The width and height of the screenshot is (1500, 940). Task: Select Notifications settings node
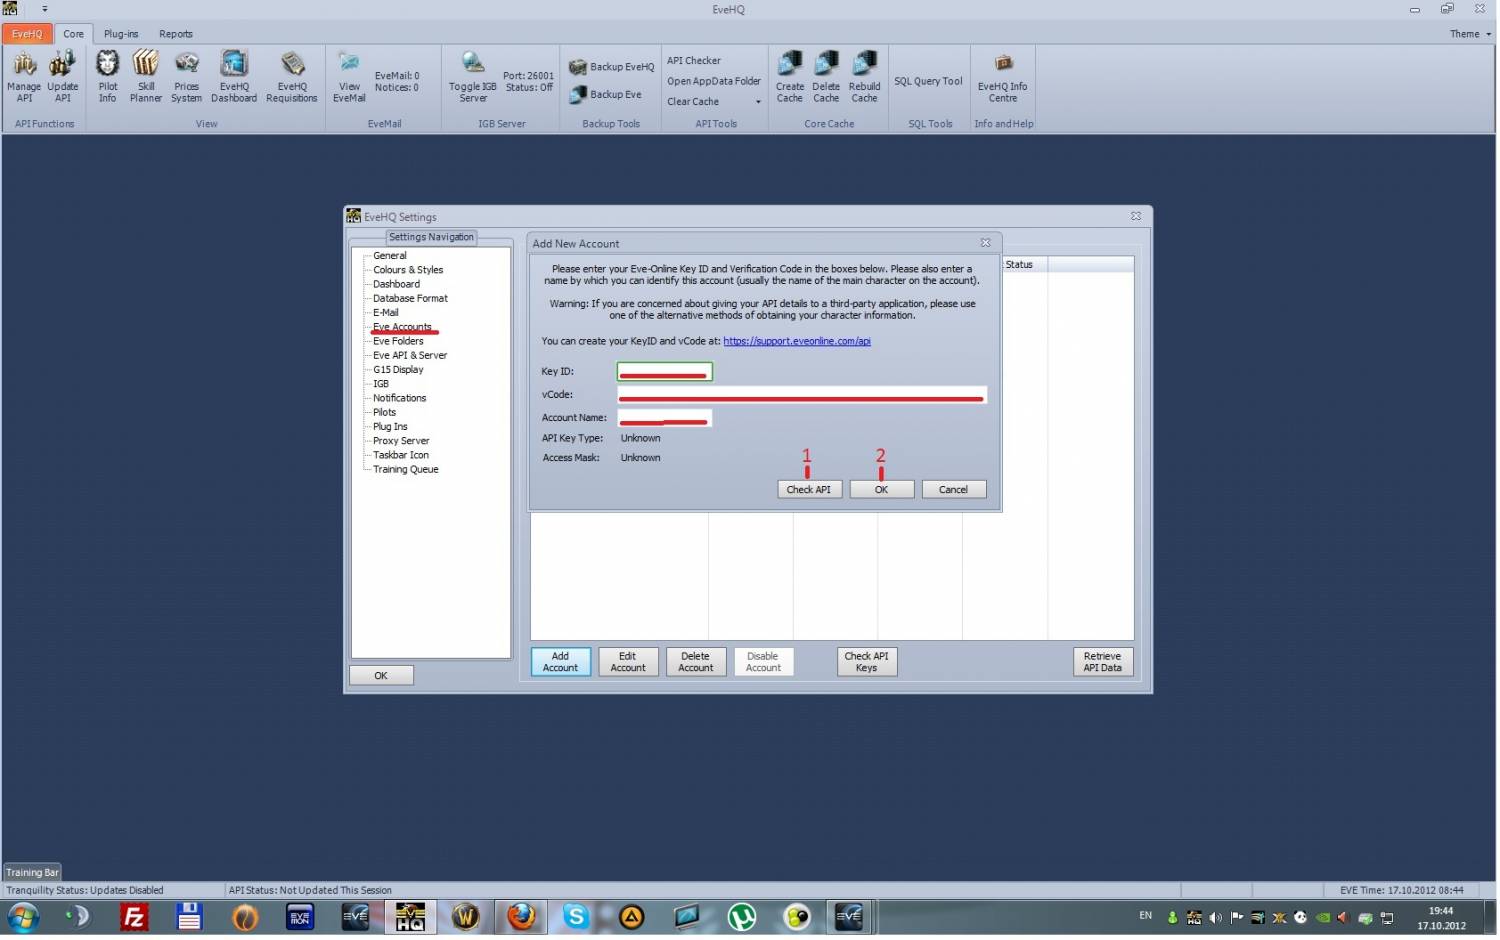(x=399, y=398)
